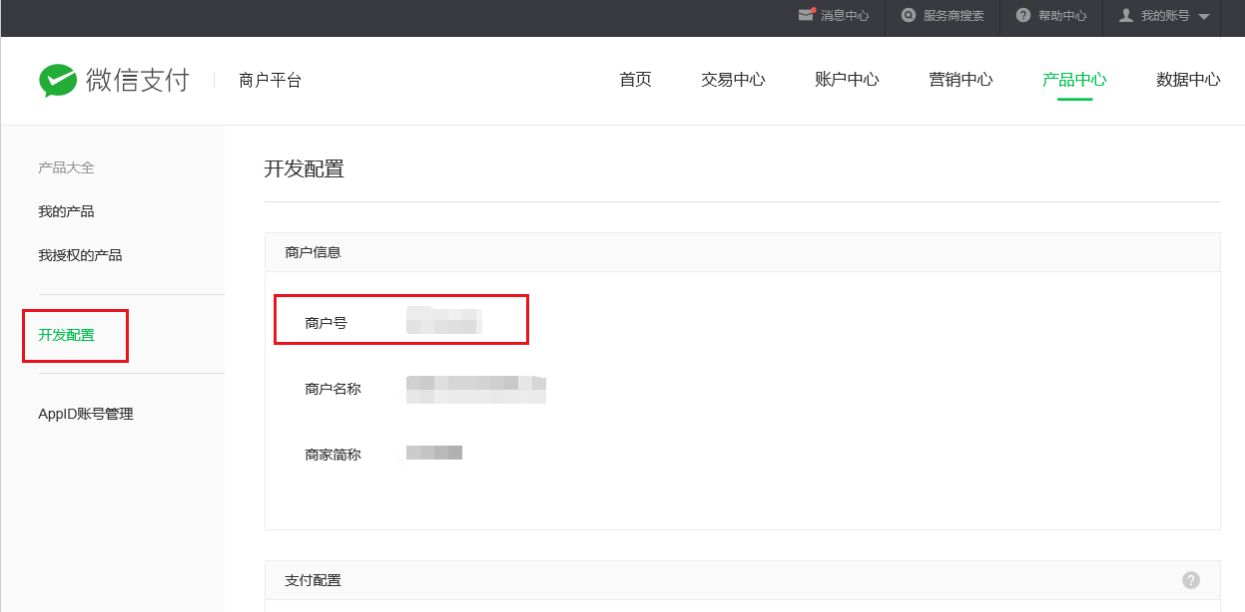This screenshot has height=612, width=1245.
Task: Click the 产品大全 sidebar heading
Action: 66,168
